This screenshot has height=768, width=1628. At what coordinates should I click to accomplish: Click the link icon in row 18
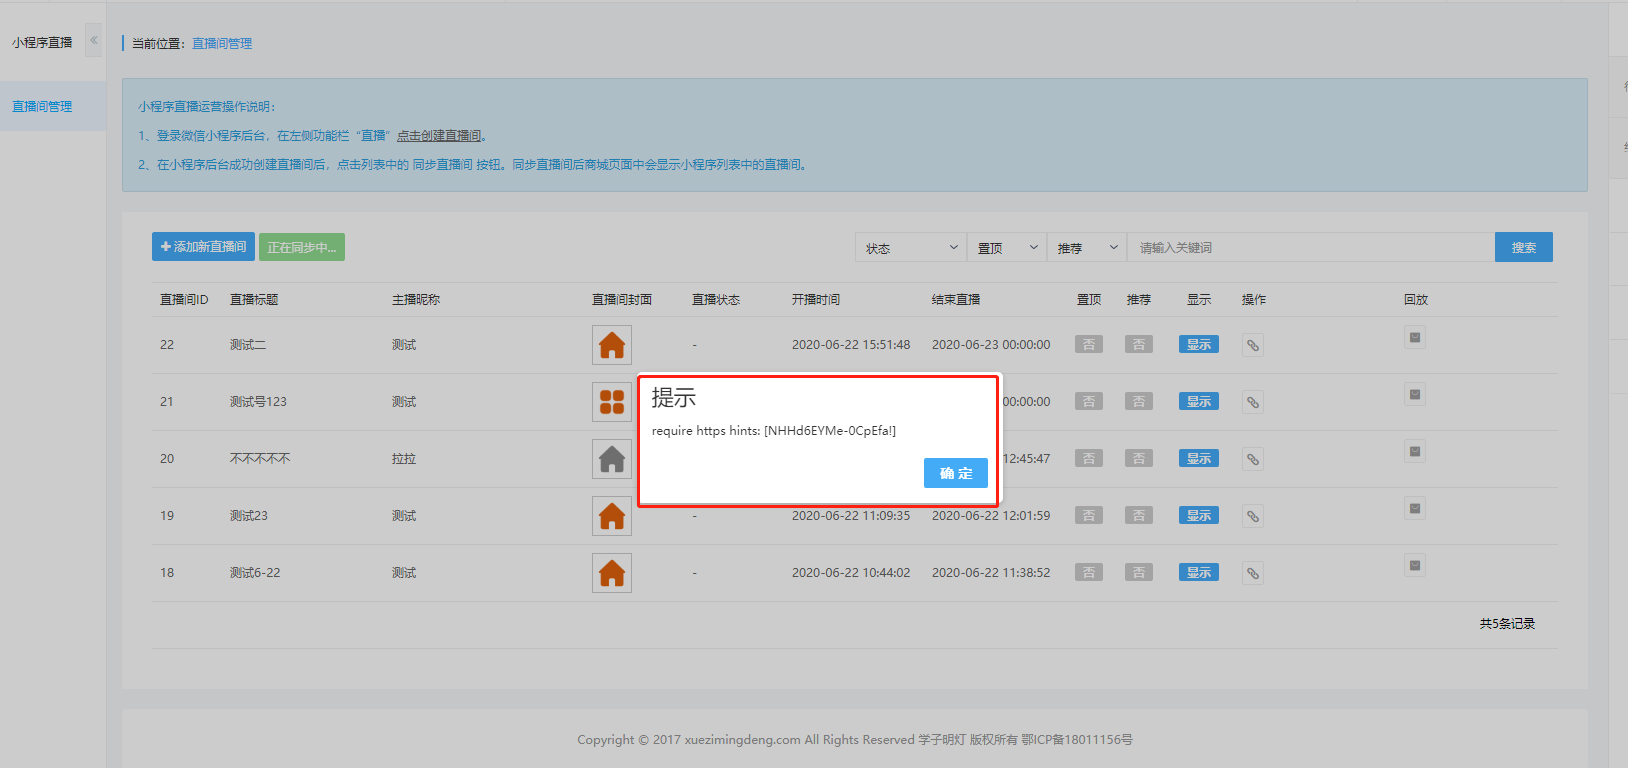click(1252, 573)
